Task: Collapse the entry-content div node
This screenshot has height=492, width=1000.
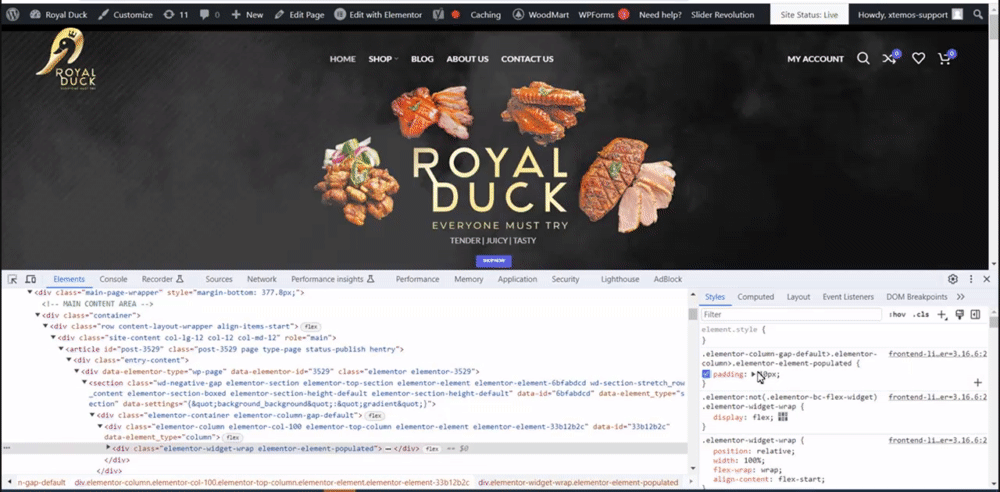Action: [x=69, y=360]
